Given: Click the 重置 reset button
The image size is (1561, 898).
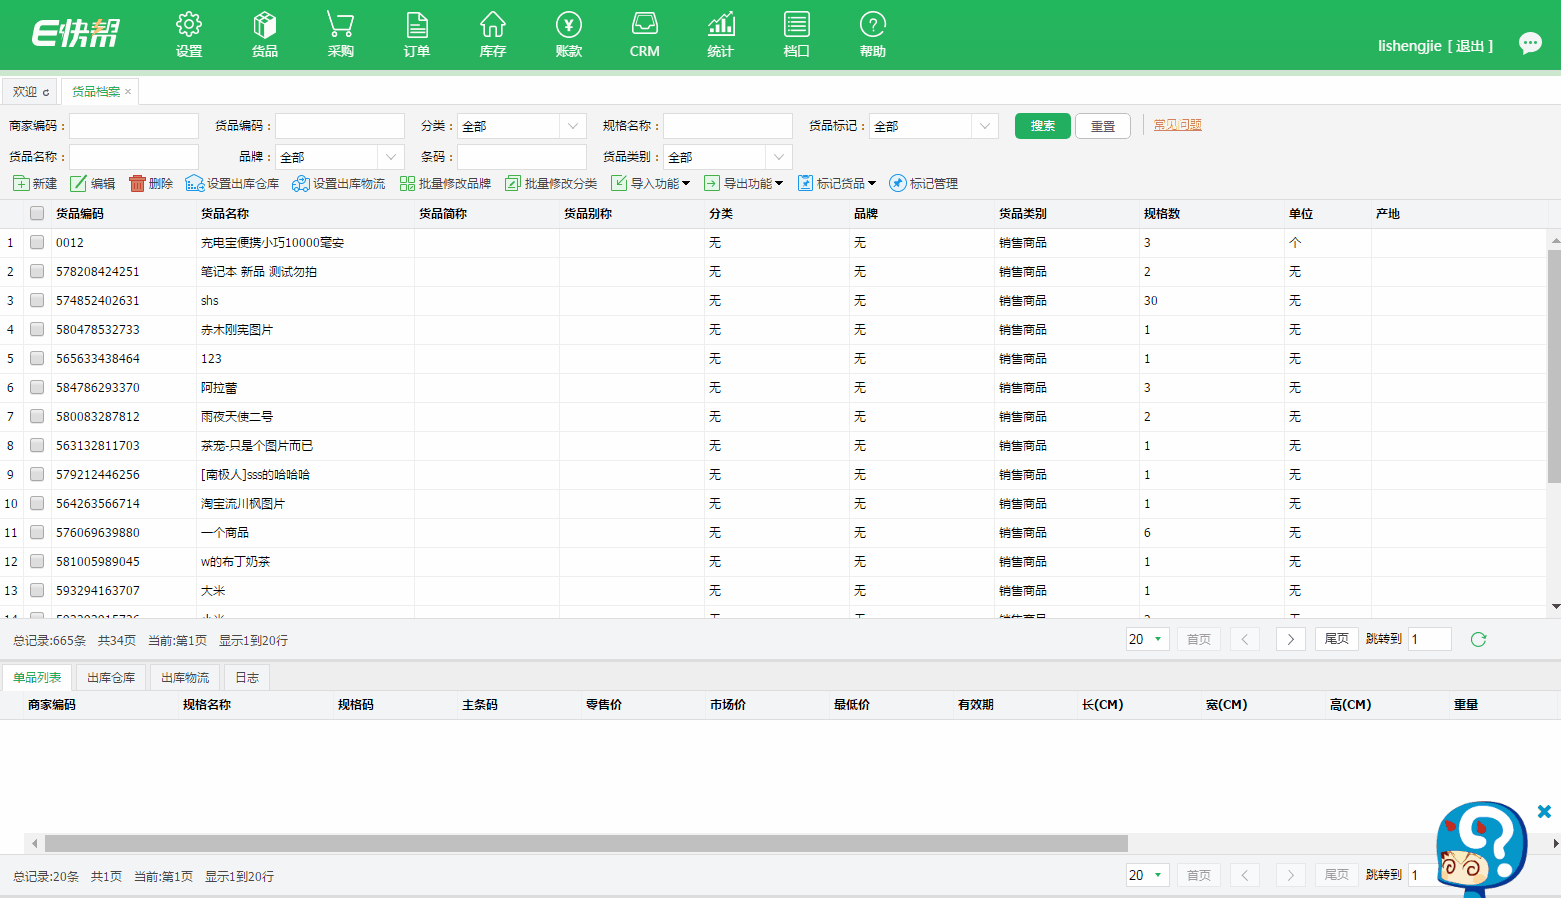Looking at the screenshot, I should pos(1103,126).
